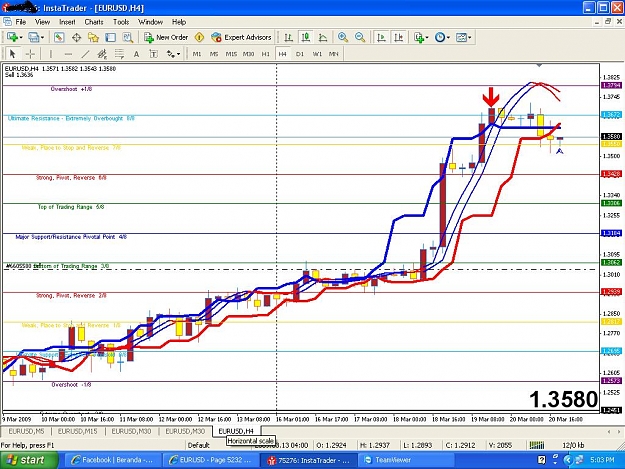The width and height of the screenshot is (625, 469).
Task: Open the EURUSD - Page 5232 taskbar window
Action: pos(210,460)
